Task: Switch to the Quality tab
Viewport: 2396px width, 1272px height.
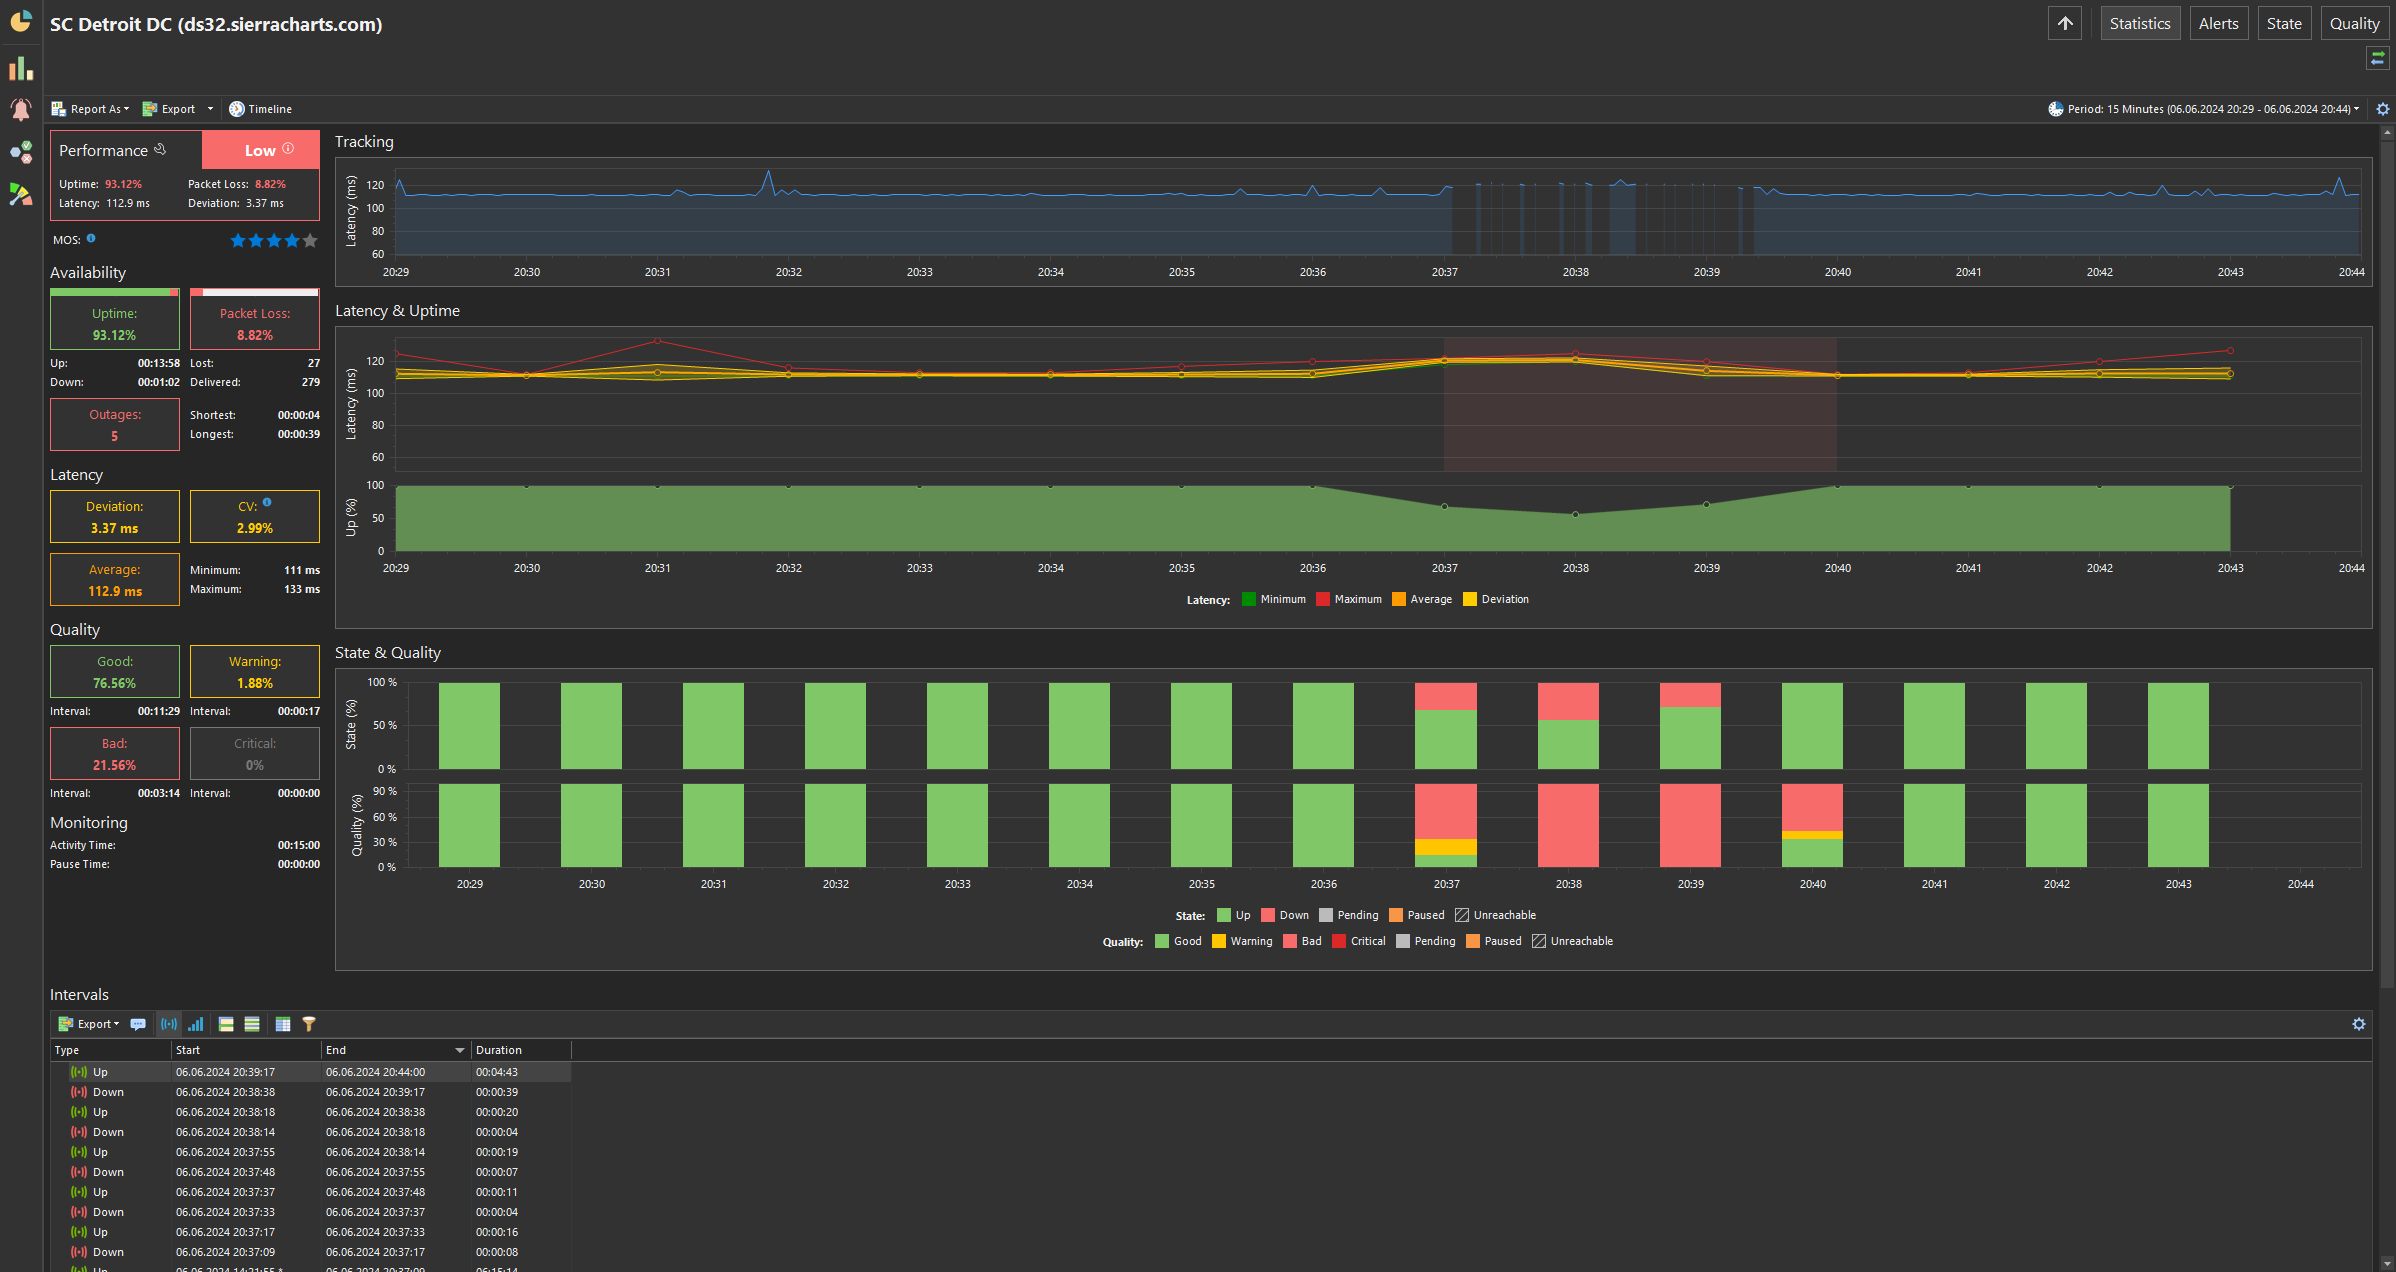Action: coord(2354,23)
